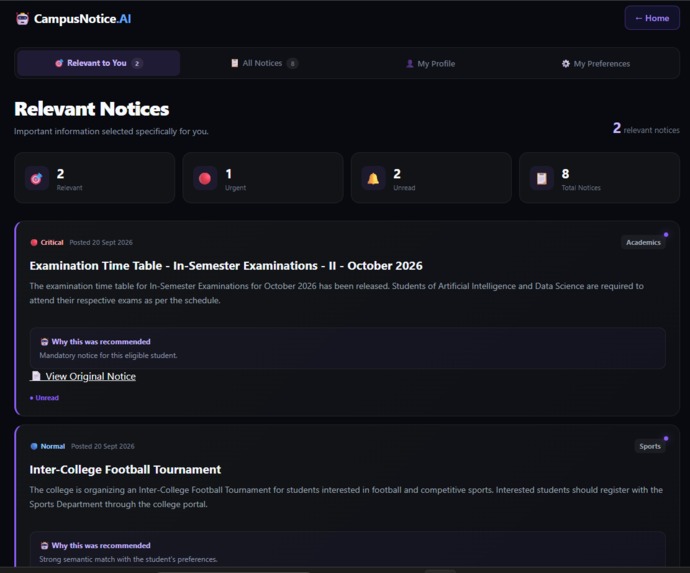Click the '2 relevant notices' counter text
The width and height of the screenshot is (690, 573).
tap(646, 129)
